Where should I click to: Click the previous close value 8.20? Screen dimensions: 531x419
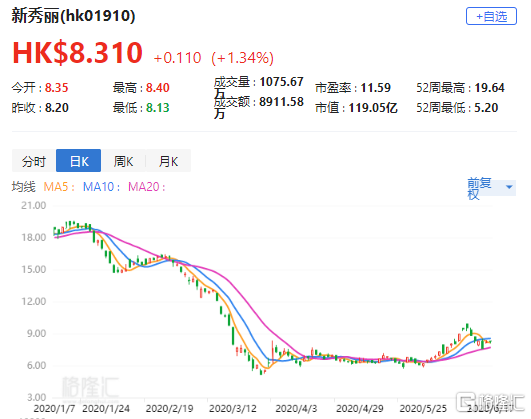57,108
